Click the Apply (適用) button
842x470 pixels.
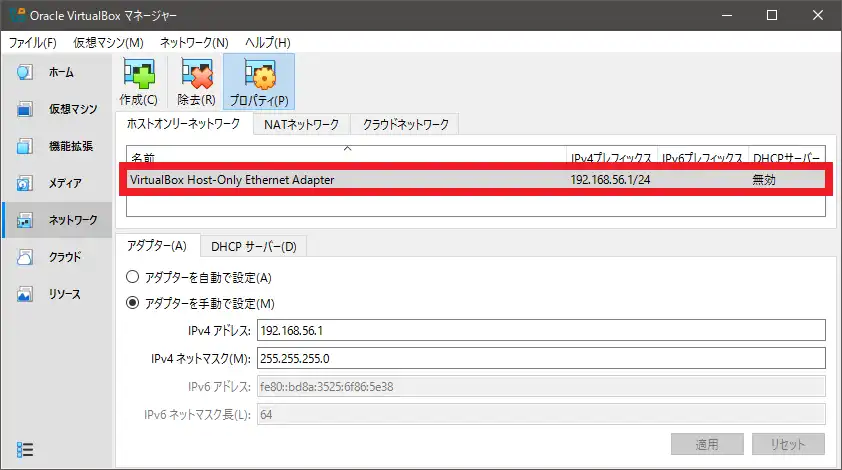pyautogui.click(x=707, y=444)
